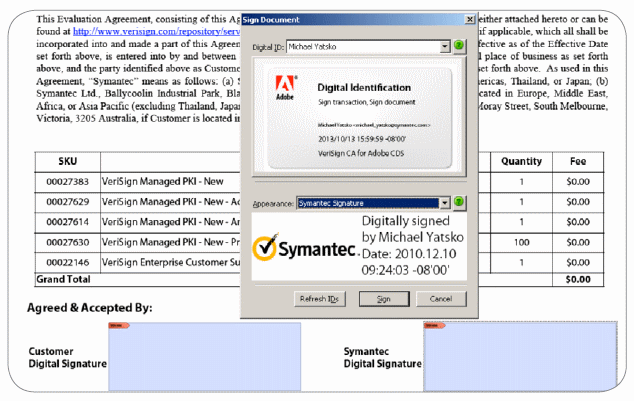
Task: Click 'Sign transaction, Sign document' text
Action: click(366, 102)
